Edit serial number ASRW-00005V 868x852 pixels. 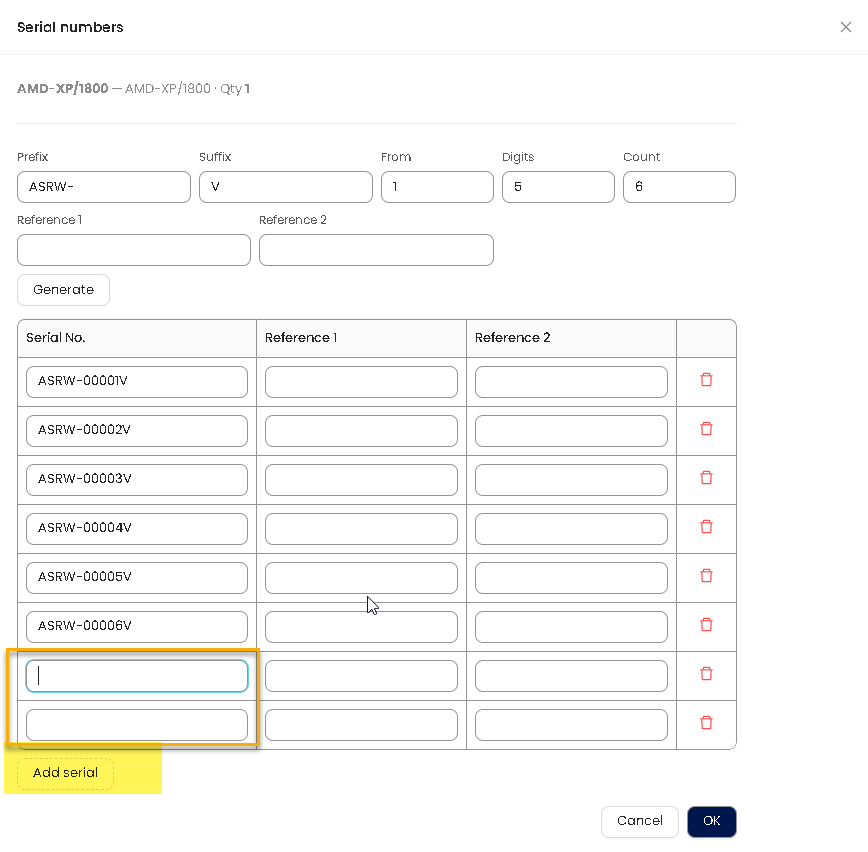(137, 577)
